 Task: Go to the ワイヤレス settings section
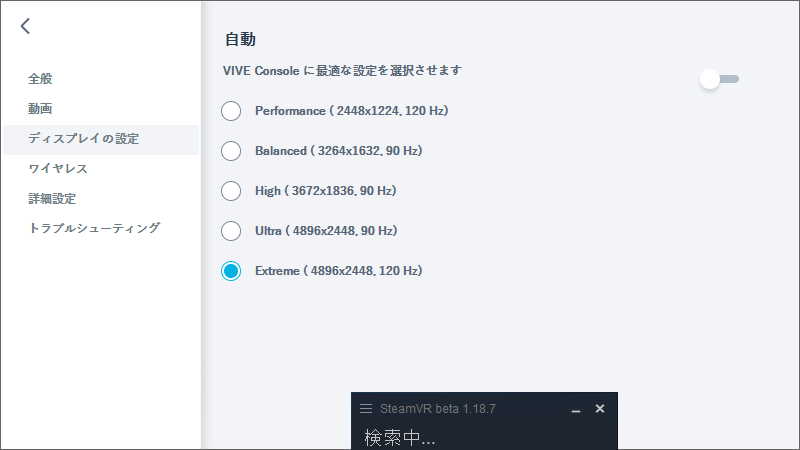tap(58, 168)
